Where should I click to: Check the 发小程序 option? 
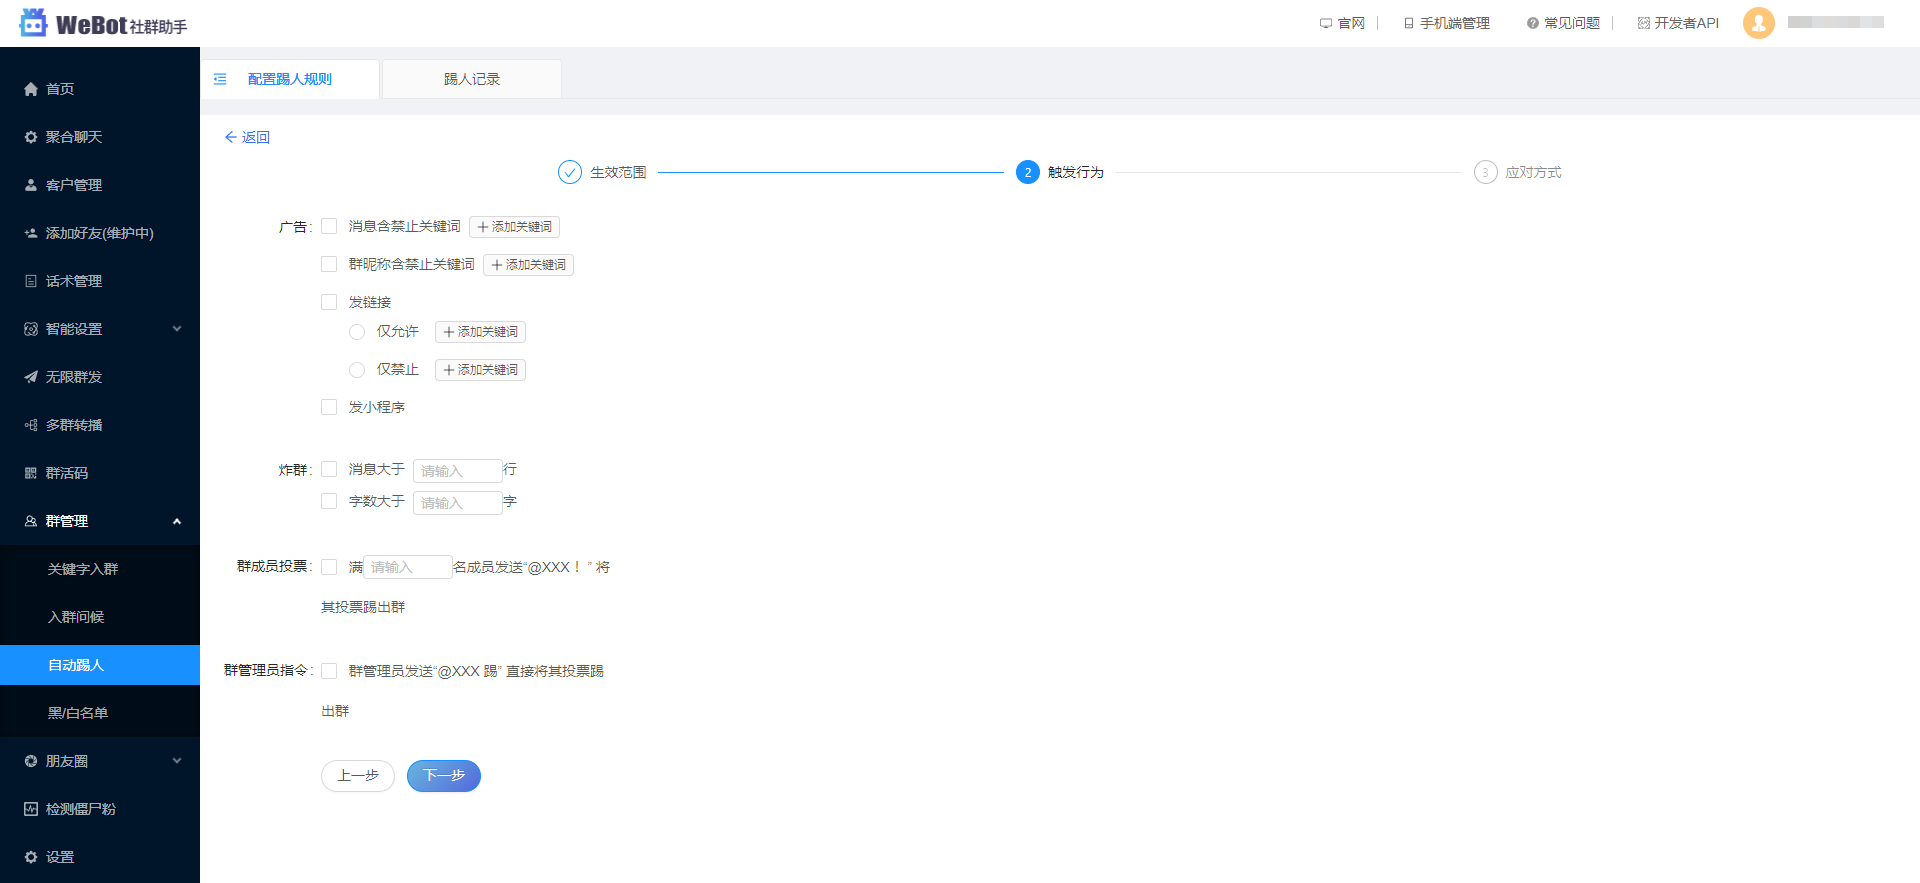coord(329,407)
